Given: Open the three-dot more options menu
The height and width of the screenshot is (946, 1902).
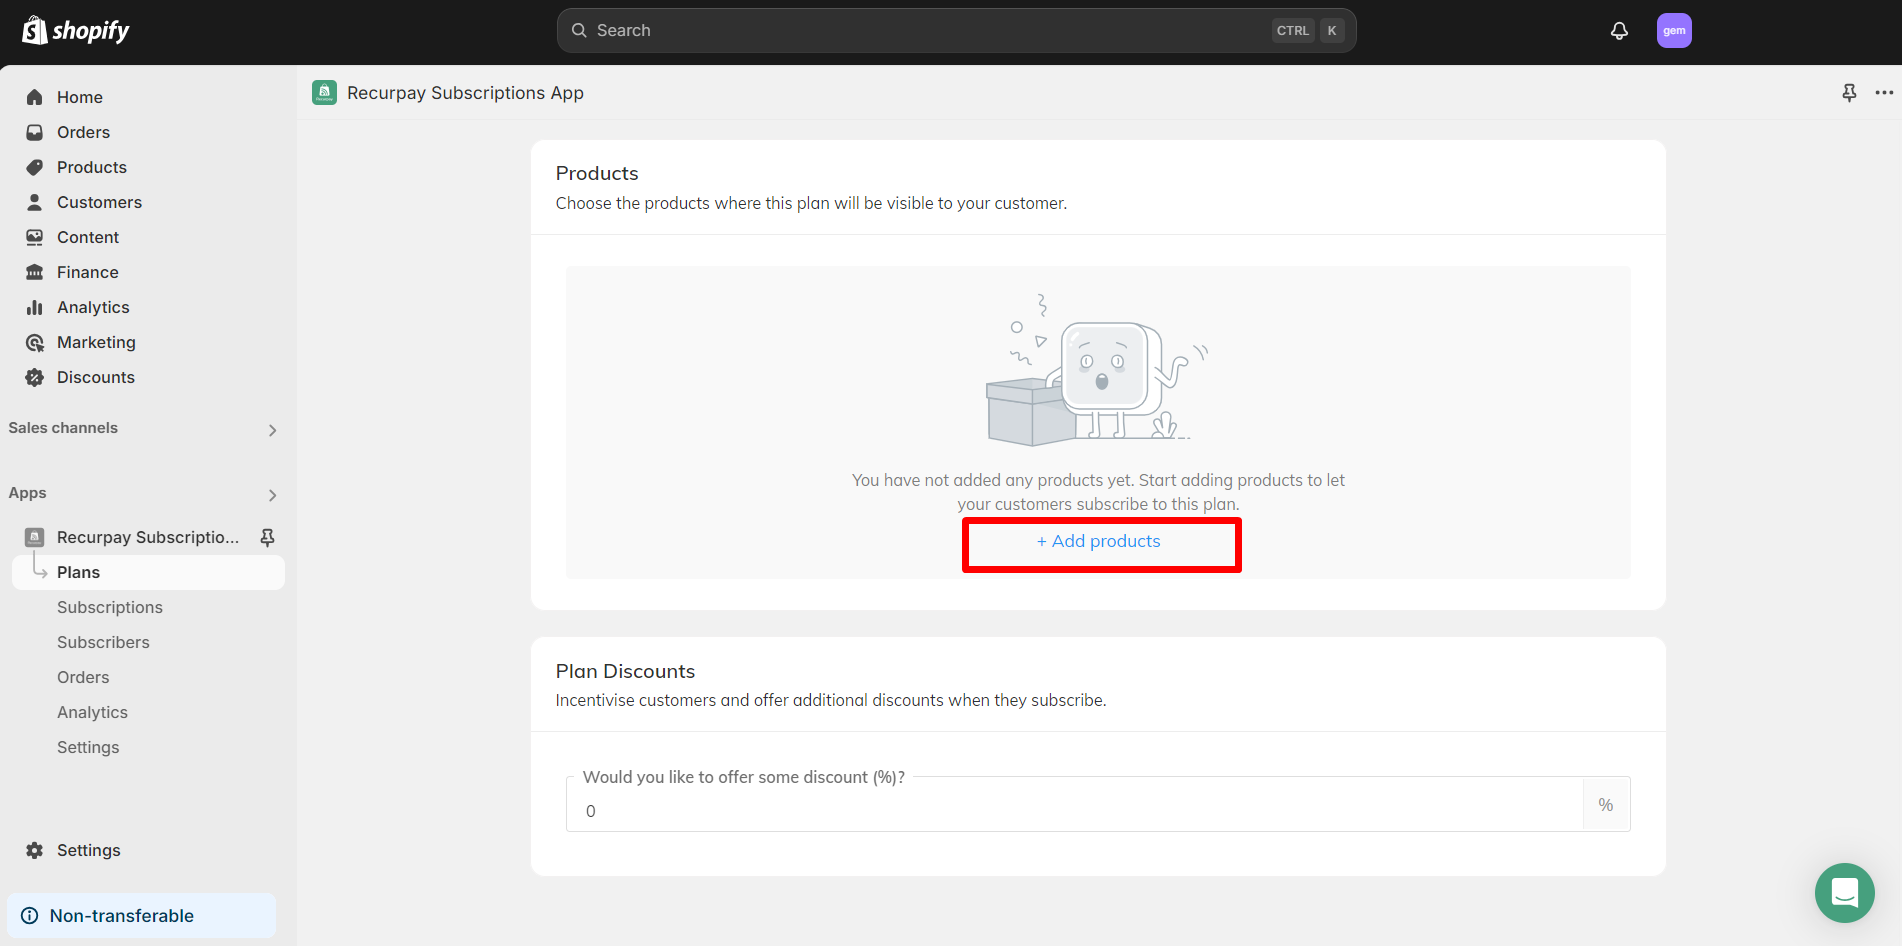Looking at the screenshot, I should [1884, 93].
